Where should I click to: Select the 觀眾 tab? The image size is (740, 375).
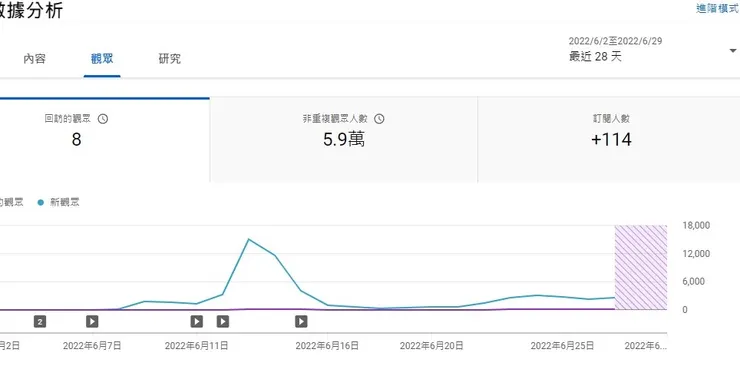[x=102, y=58]
